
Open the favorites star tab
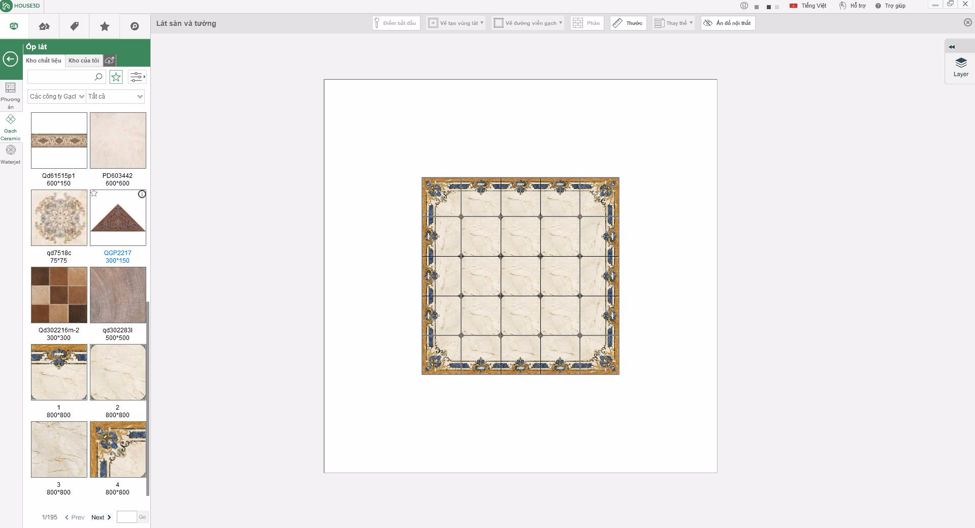coord(104,26)
